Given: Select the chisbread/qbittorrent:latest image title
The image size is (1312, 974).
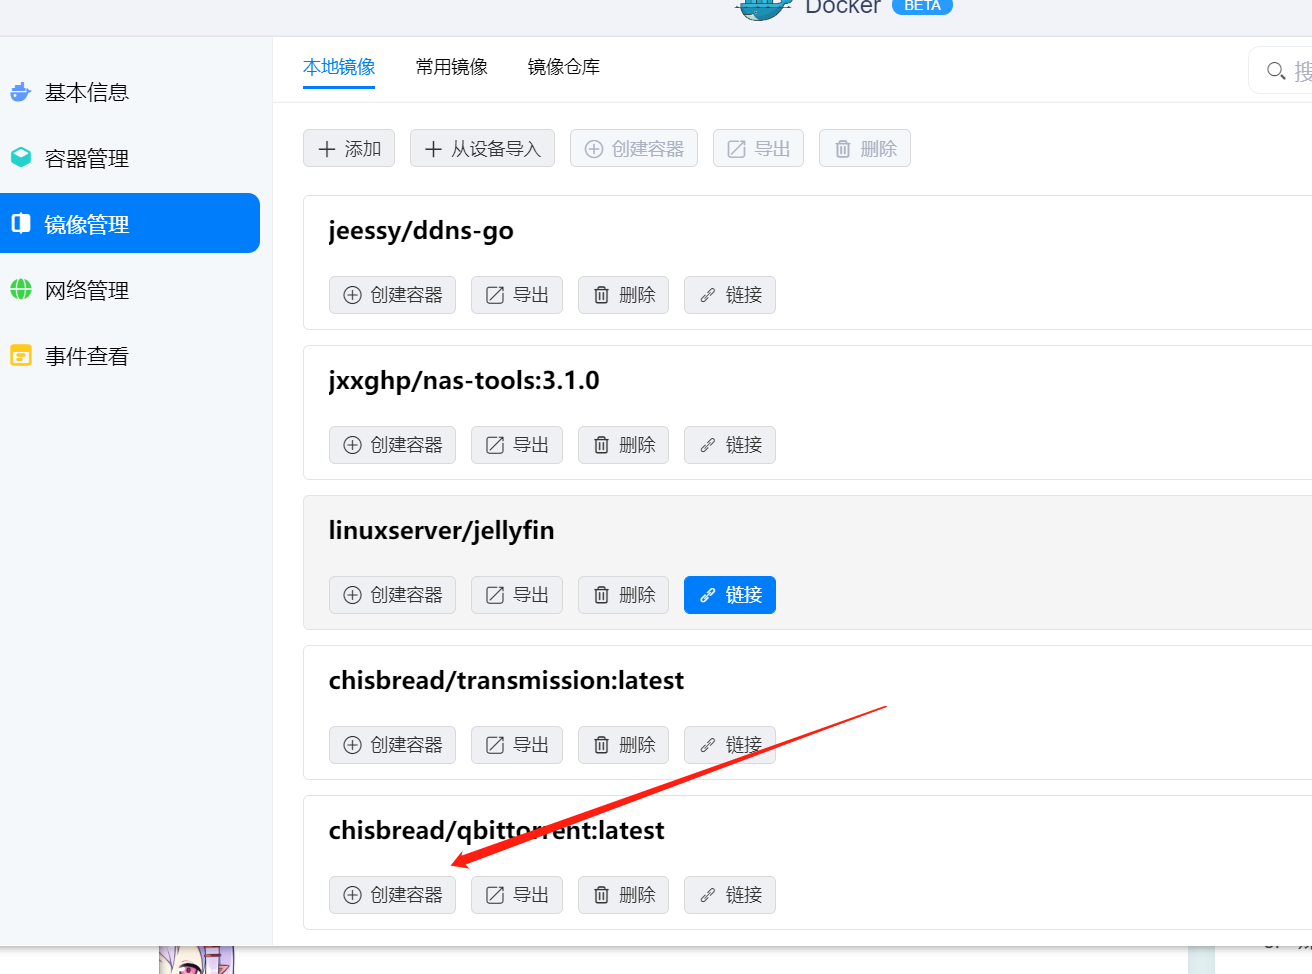Looking at the screenshot, I should pos(496,831).
